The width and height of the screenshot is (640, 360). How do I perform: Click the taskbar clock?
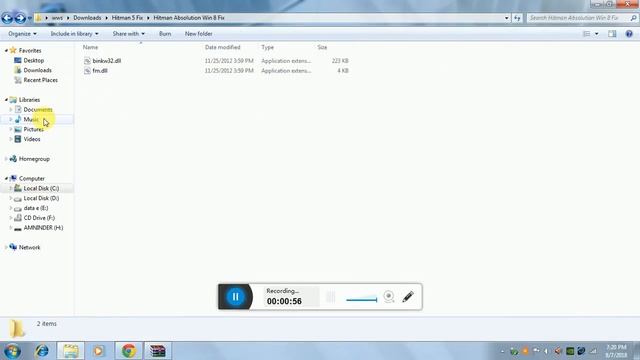click(x=616, y=351)
